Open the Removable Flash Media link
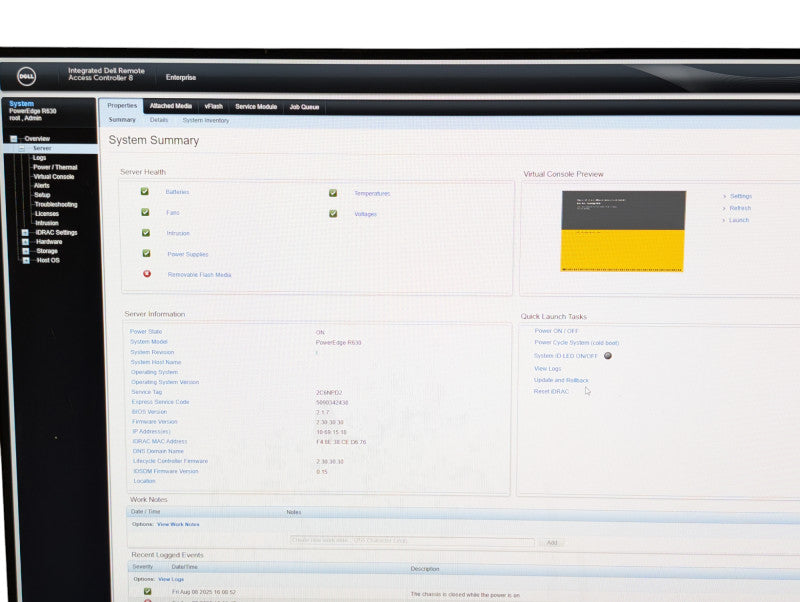800x602 pixels. 199,274
